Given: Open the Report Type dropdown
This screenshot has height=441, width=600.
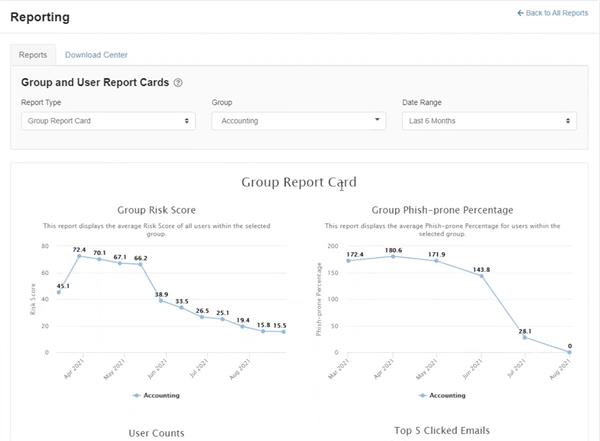Looking at the screenshot, I should 108,121.
